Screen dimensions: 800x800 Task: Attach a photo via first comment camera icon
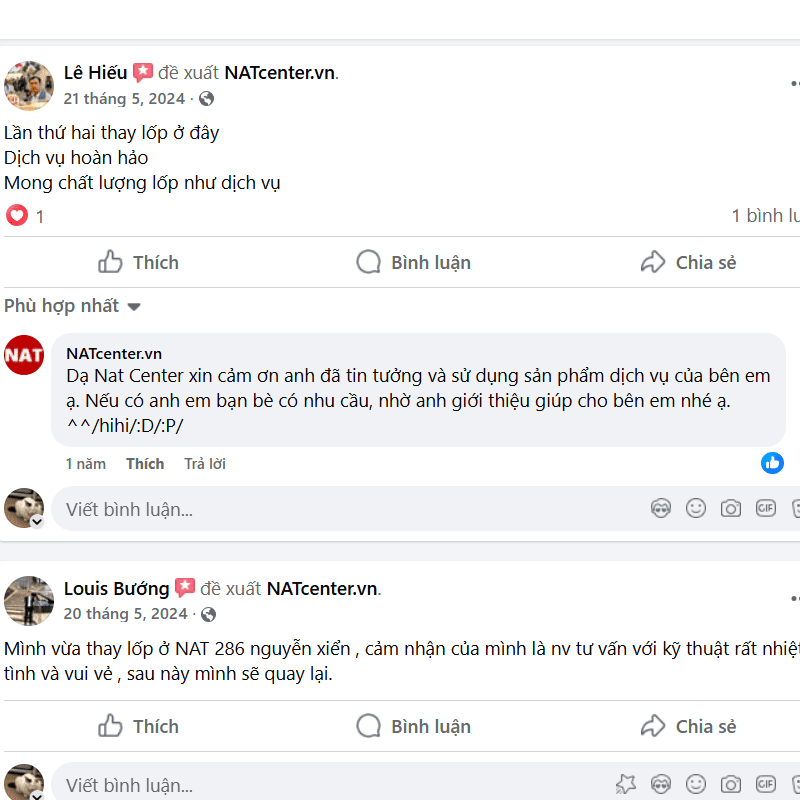point(731,509)
